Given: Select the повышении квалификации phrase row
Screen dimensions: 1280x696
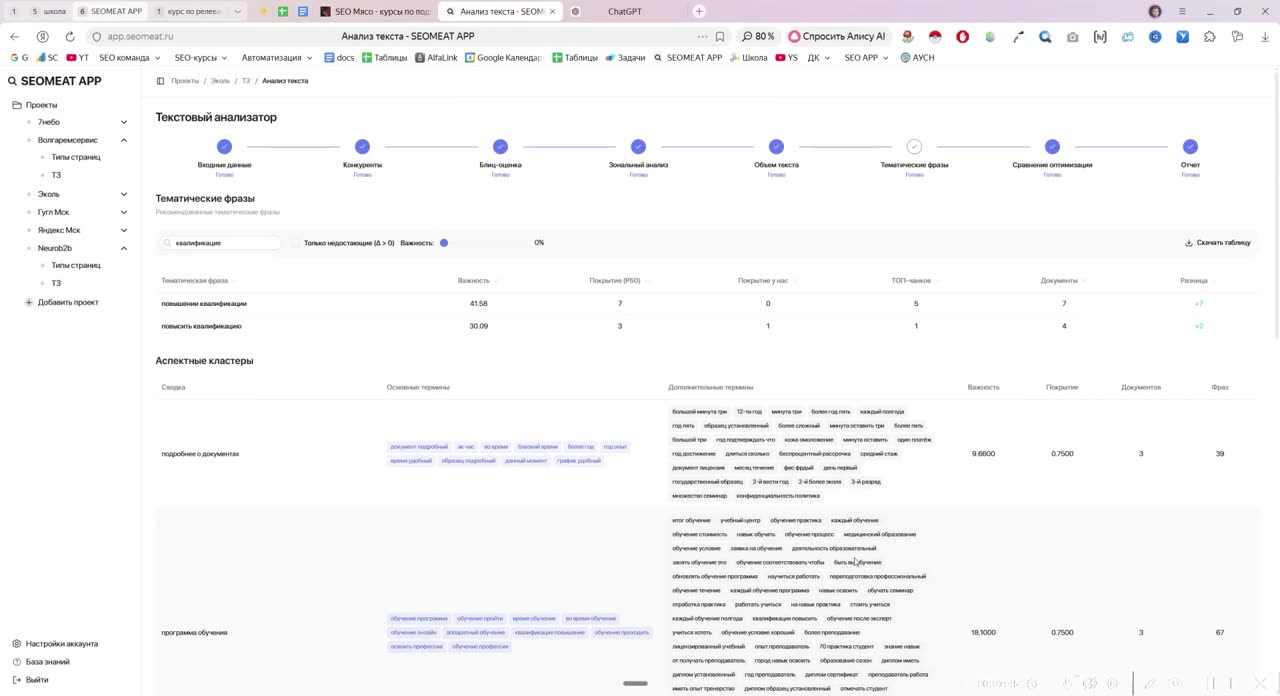Looking at the screenshot, I should pos(706,303).
